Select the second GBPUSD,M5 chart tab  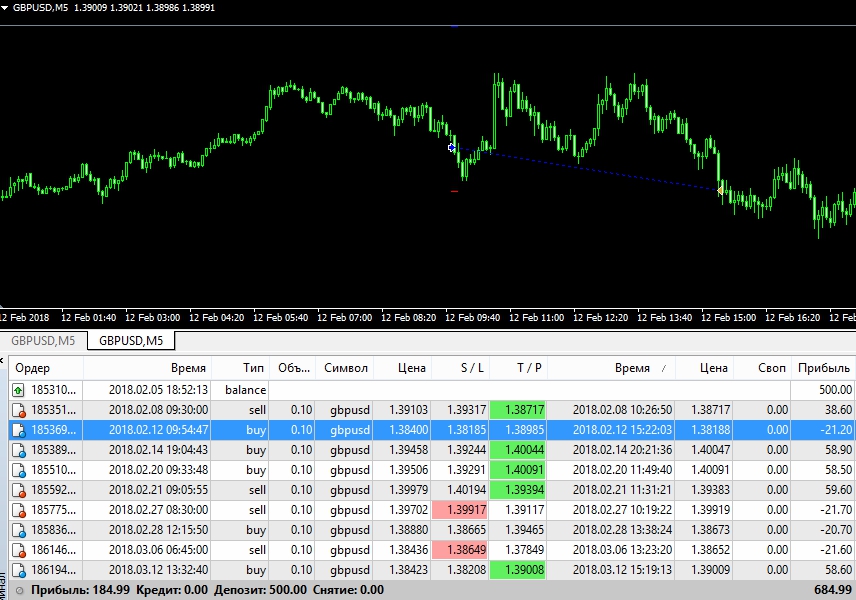pyautogui.click(x=130, y=341)
